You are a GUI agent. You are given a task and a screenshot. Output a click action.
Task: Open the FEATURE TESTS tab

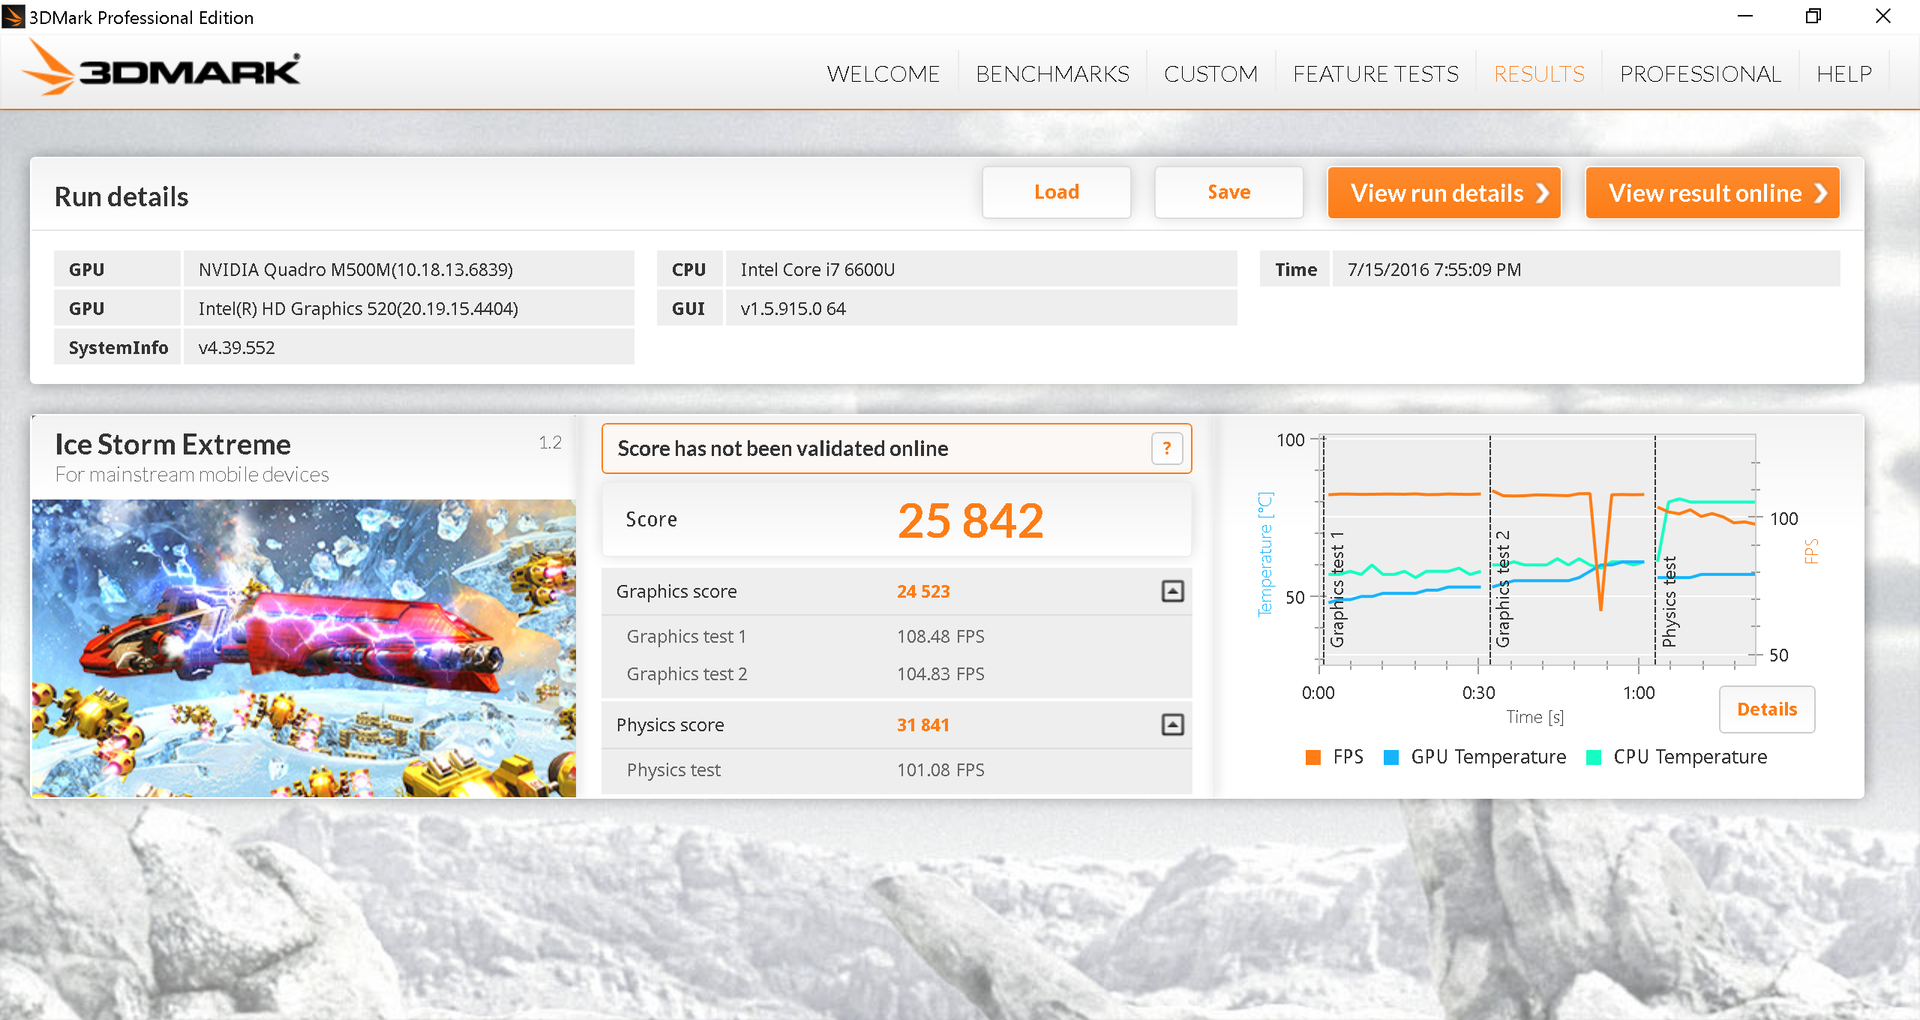[x=1375, y=74]
